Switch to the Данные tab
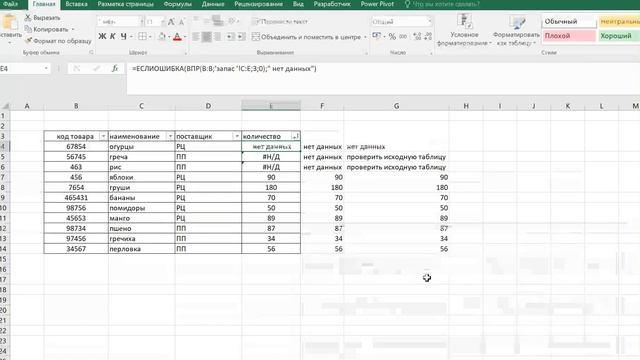 point(213,4)
